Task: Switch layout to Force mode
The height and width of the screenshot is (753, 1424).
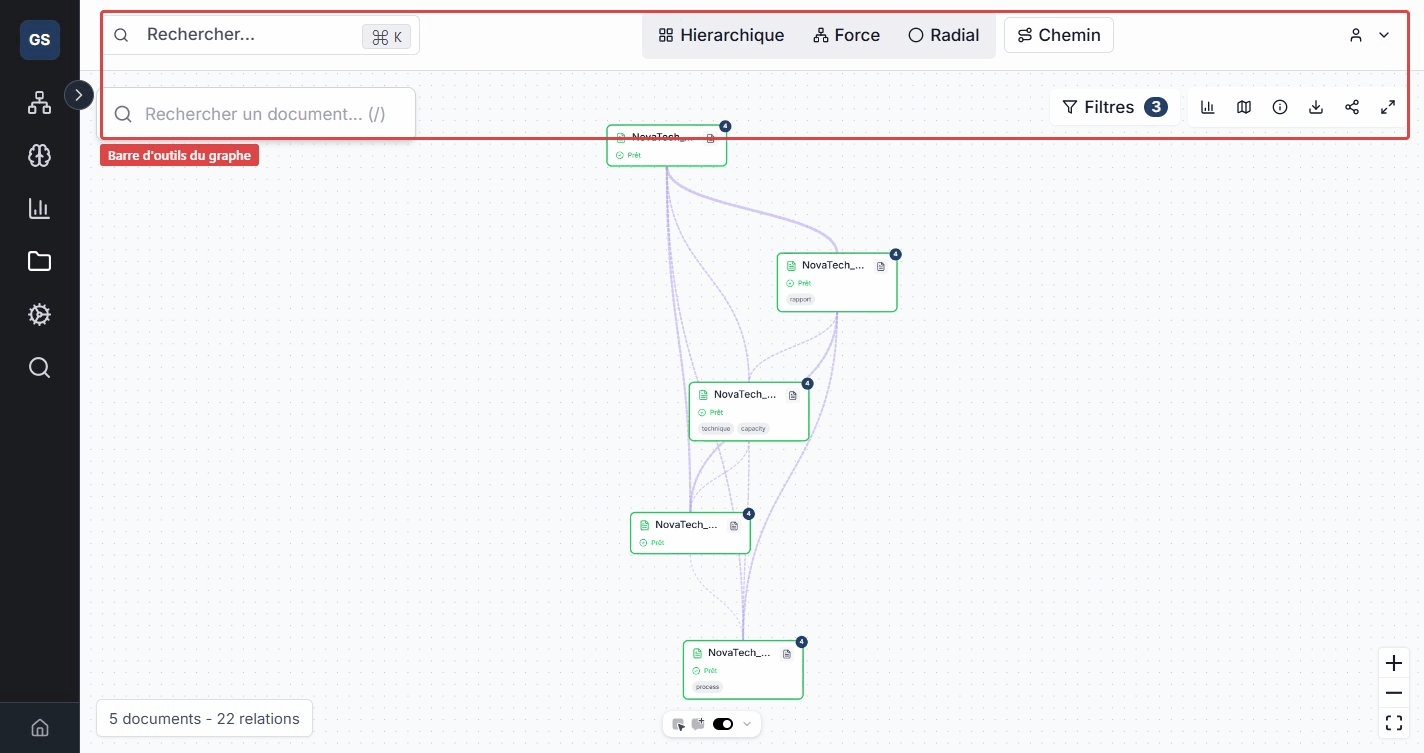Action: [846, 35]
